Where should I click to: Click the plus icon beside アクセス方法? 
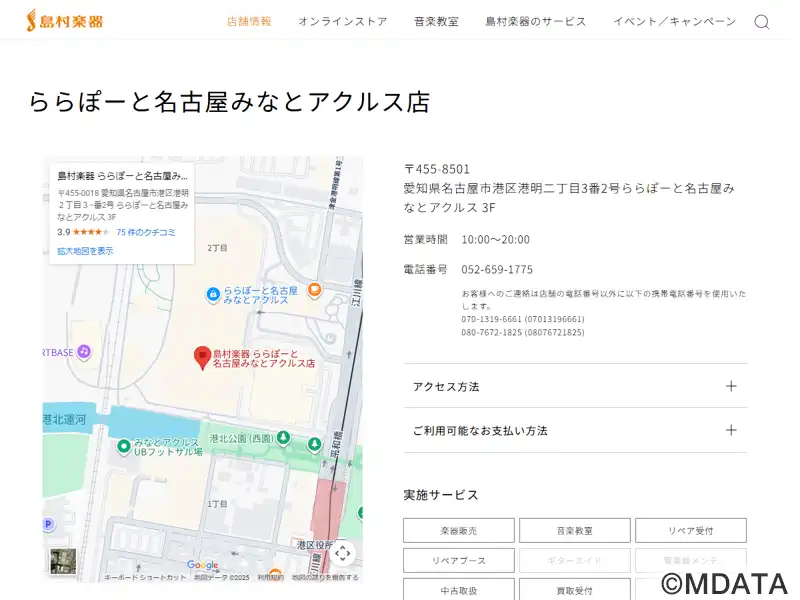731,386
